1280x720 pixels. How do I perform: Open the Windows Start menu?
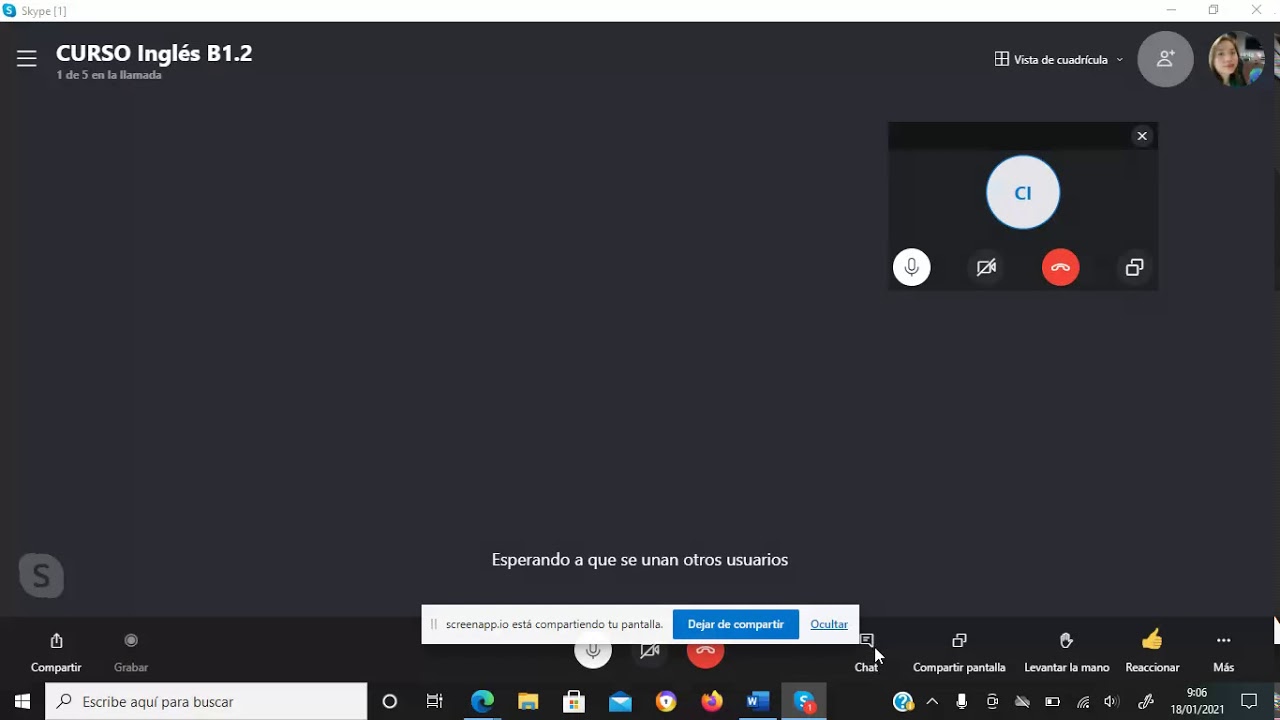click(x=22, y=702)
